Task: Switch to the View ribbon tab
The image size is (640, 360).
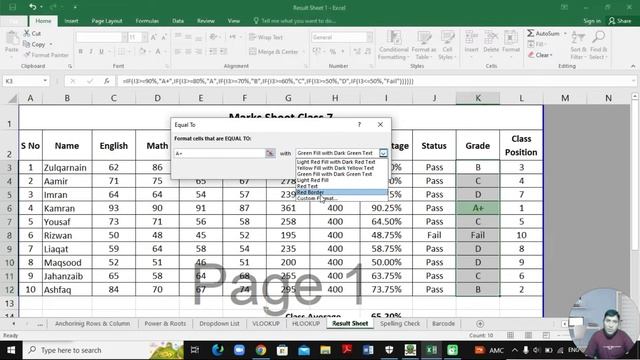Action: click(234, 21)
